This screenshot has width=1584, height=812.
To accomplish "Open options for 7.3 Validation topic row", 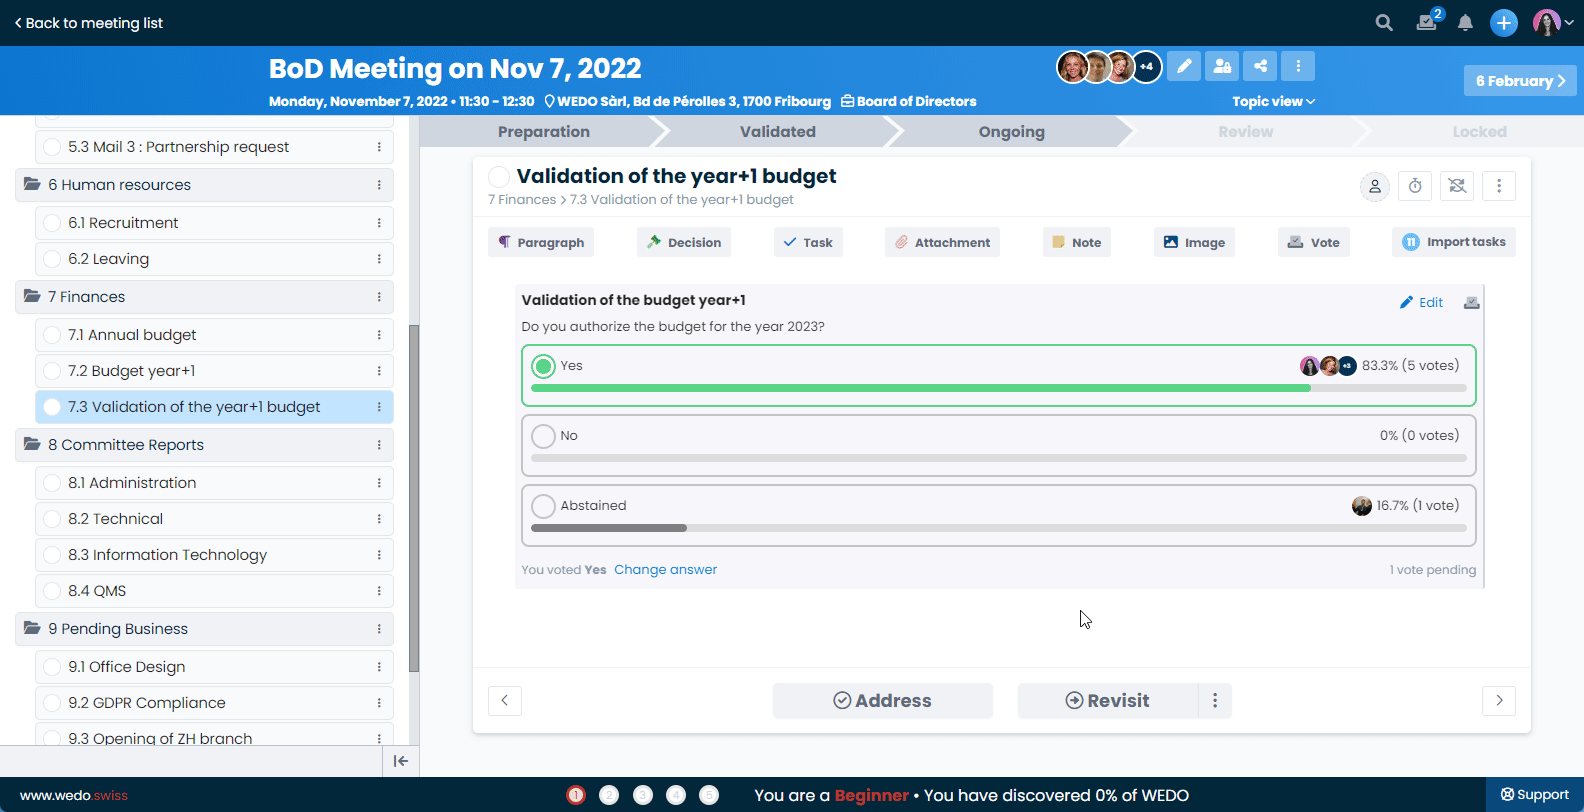I will [x=379, y=407].
